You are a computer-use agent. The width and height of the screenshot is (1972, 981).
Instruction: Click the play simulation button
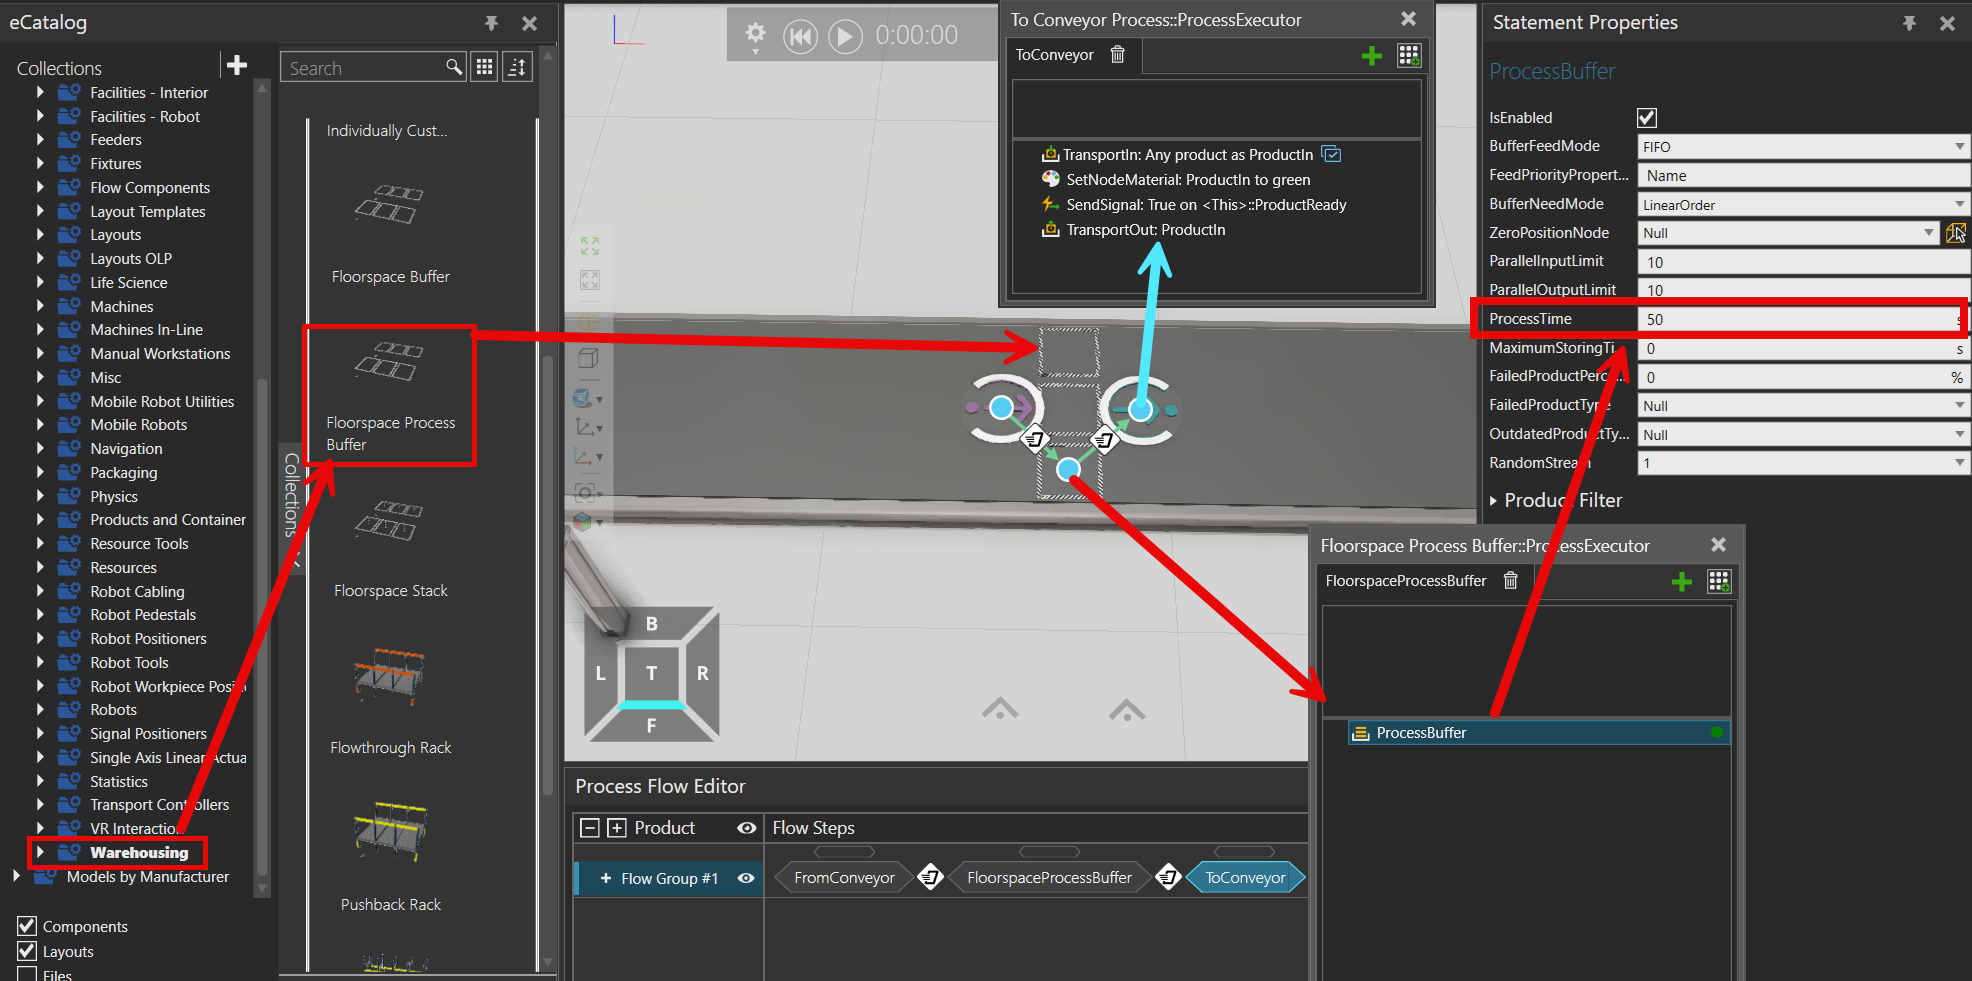845,37
